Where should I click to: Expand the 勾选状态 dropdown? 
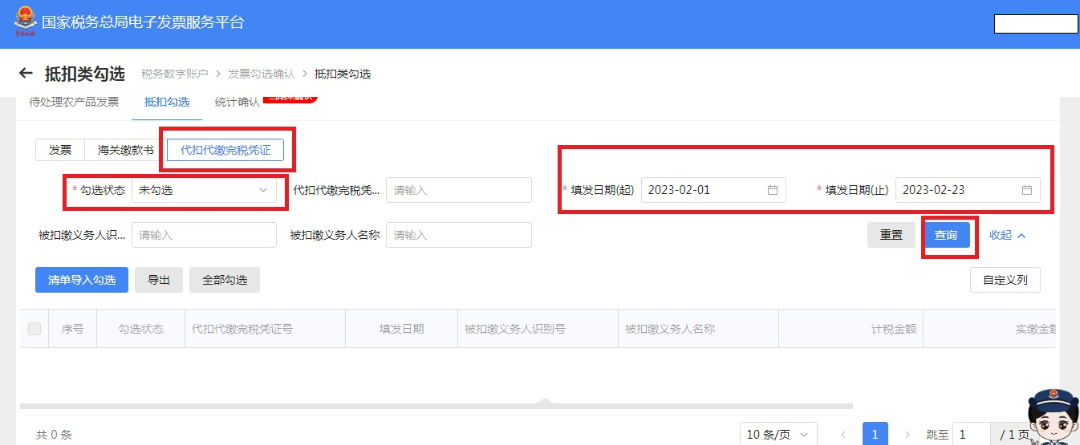coord(204,190)
